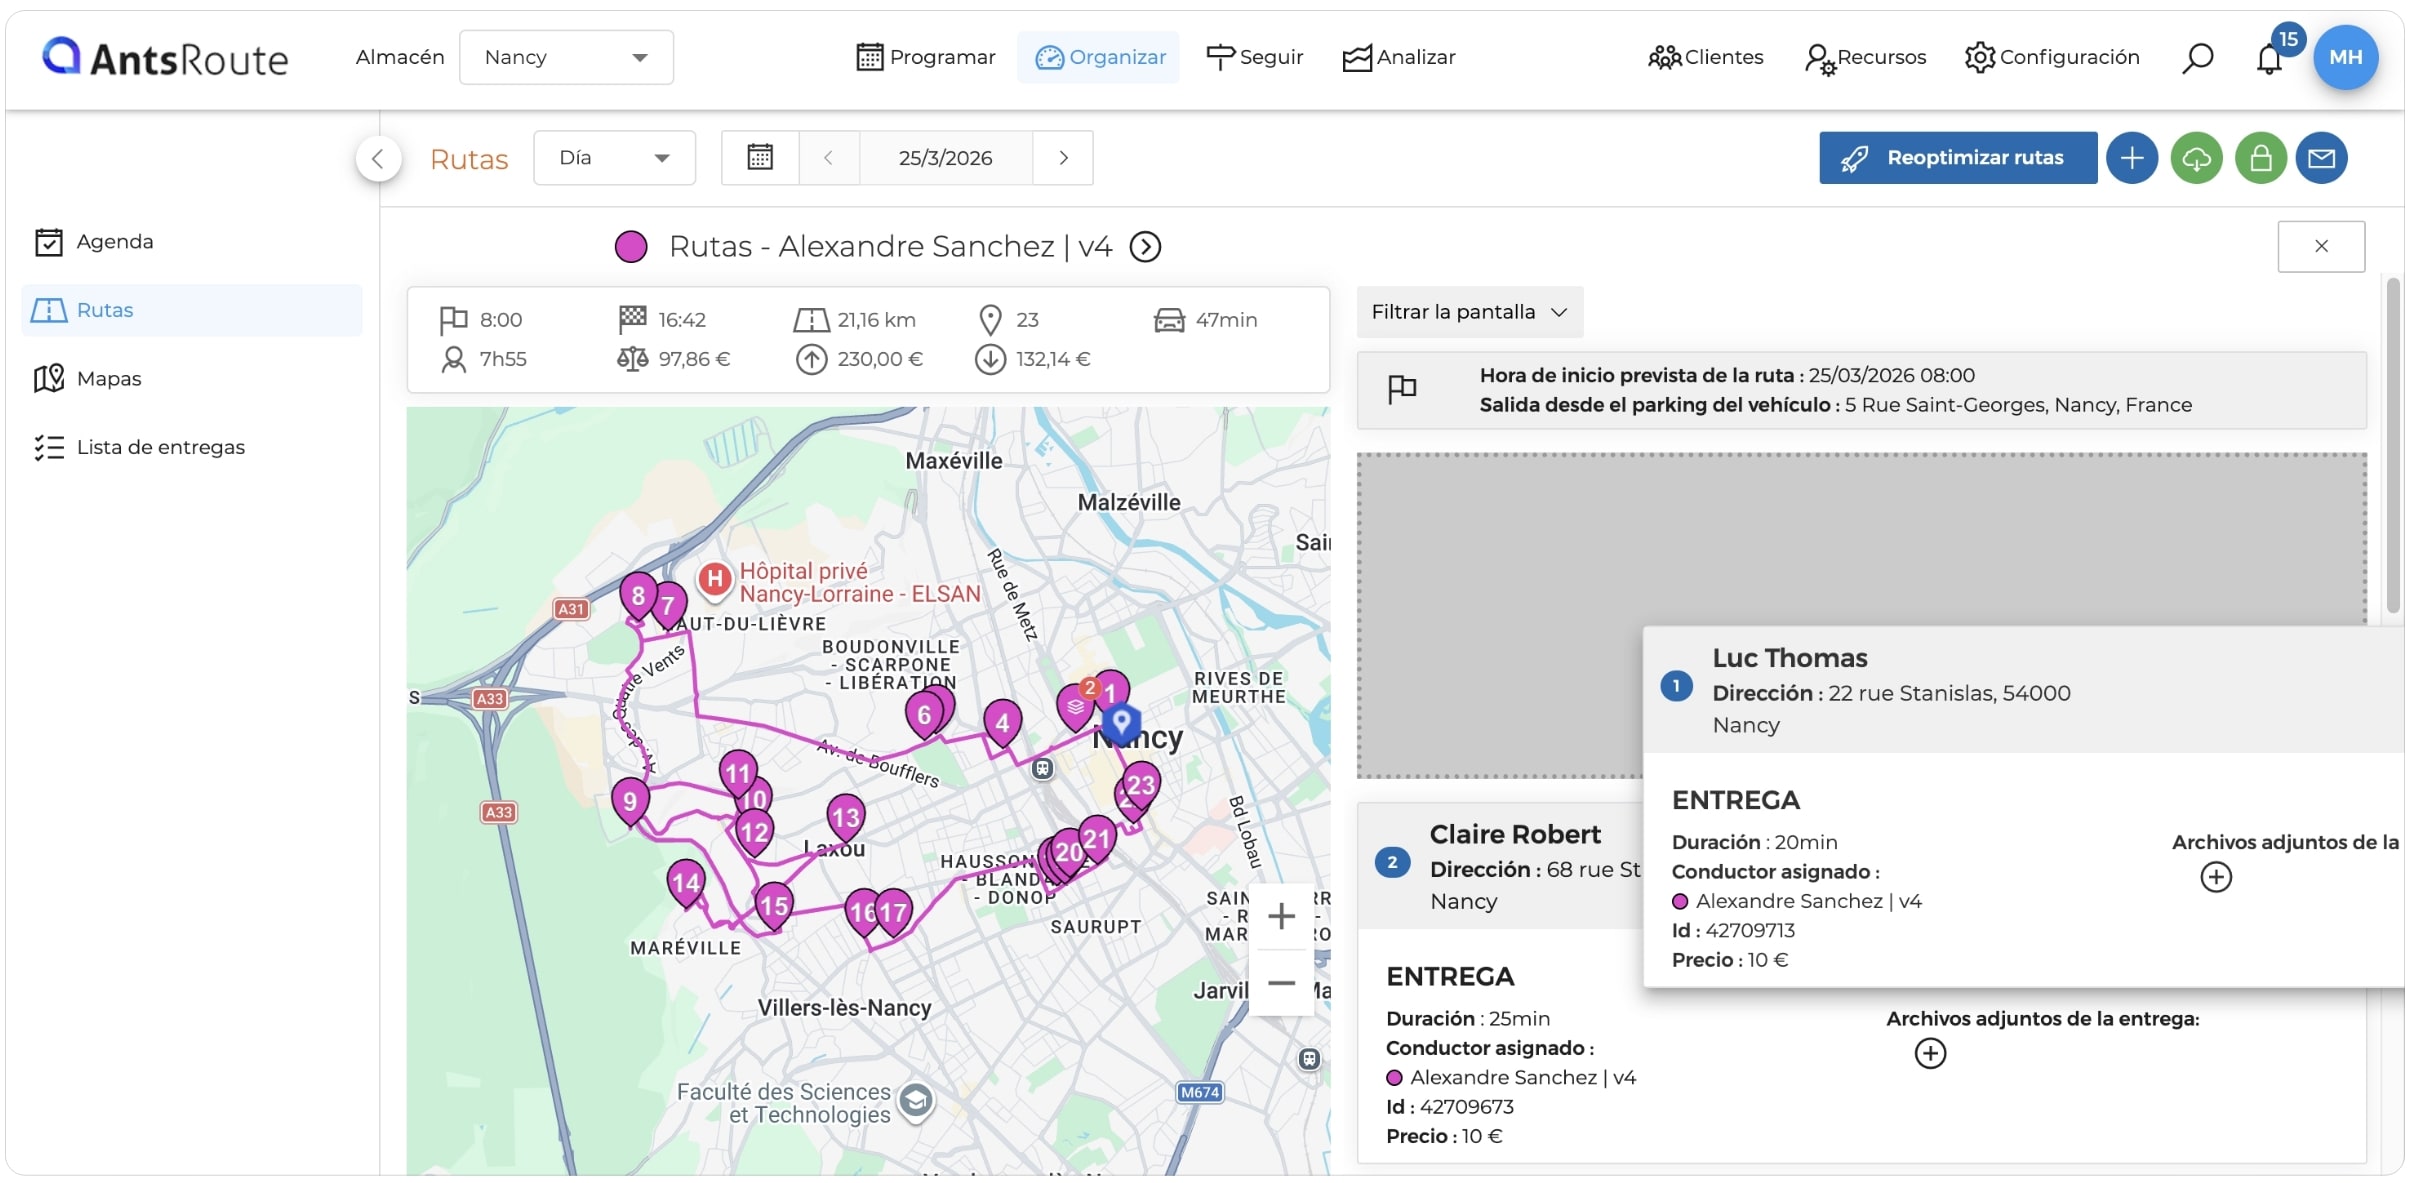
Task: Open the Programar menu
Action: [926, 57]
